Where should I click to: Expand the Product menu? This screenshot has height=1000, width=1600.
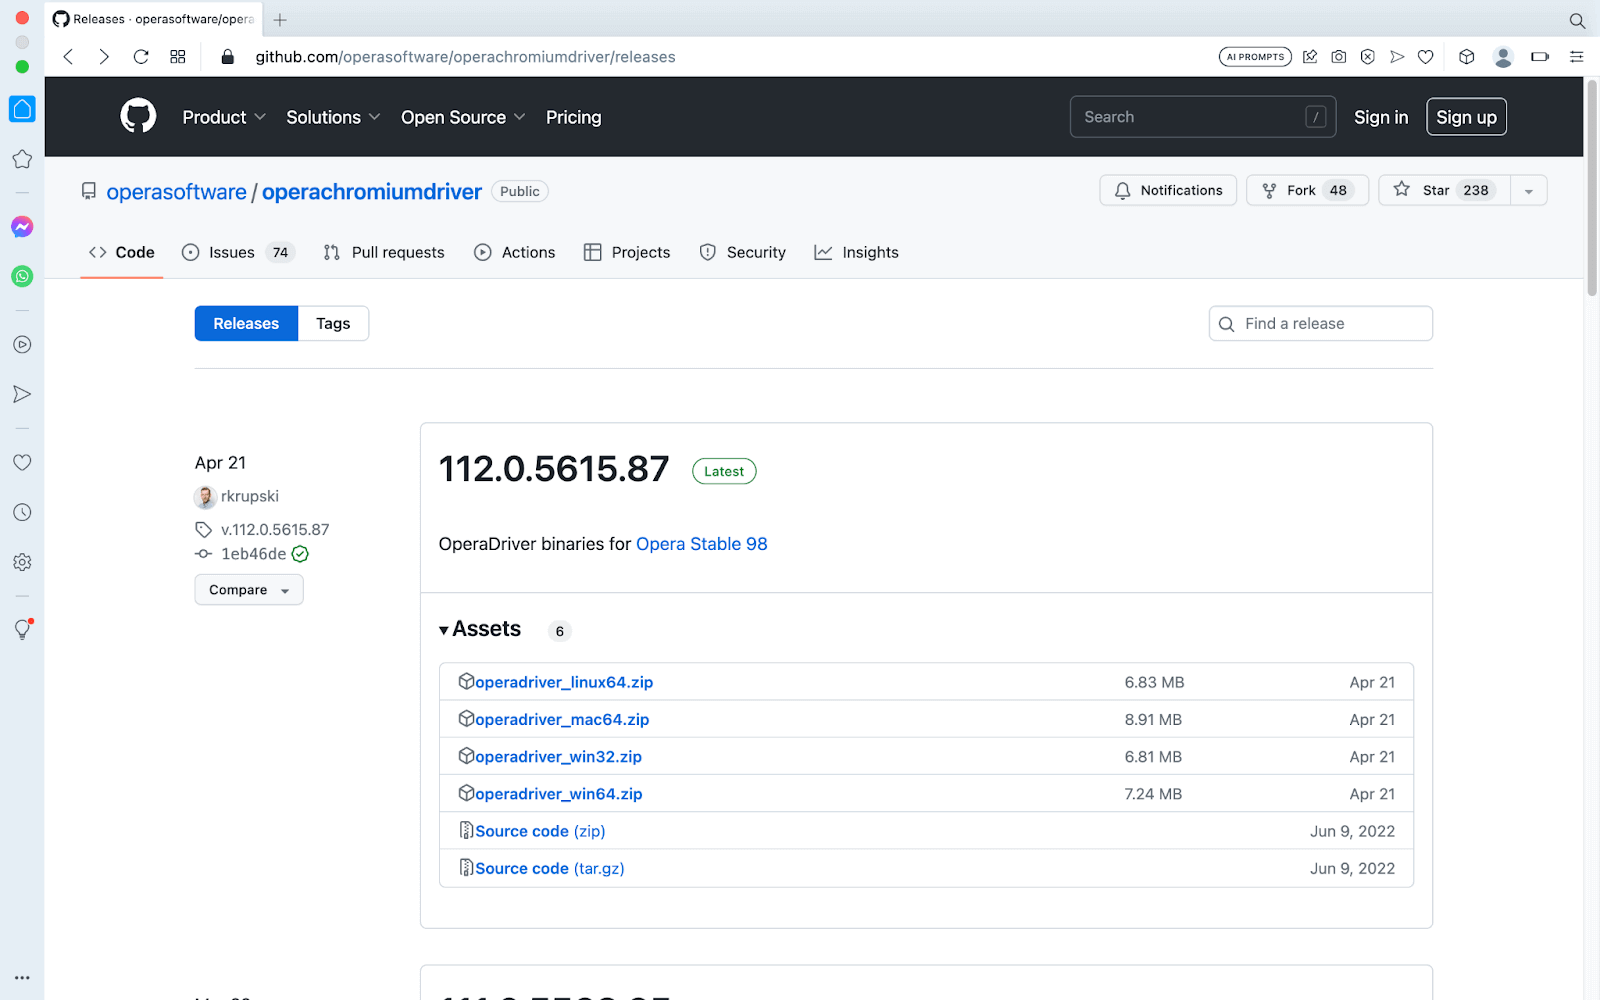[224, 117]
